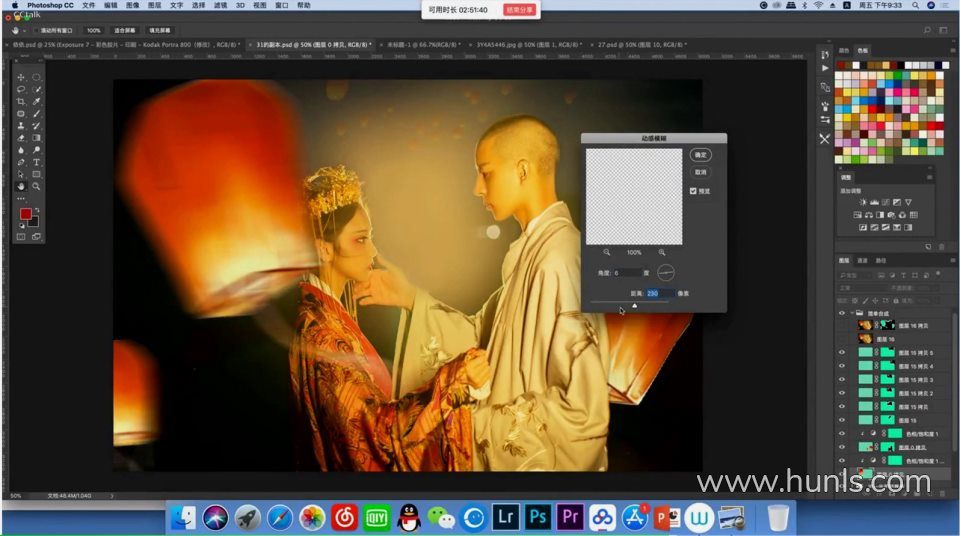
Task: Switch to the Kodak Portra 800 document tab
Action: point(126,45)
